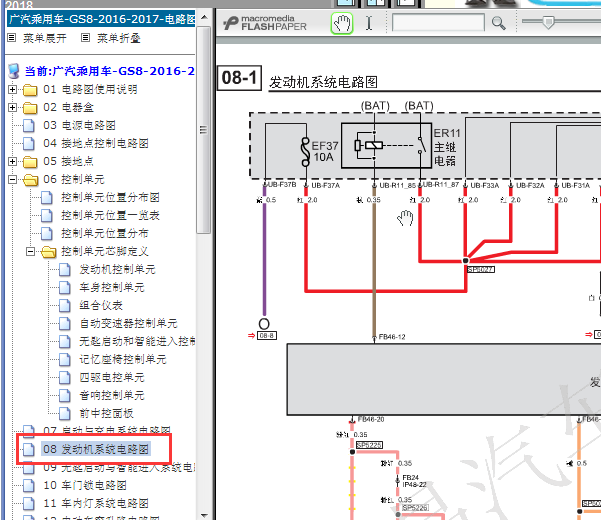Click the page icon of 组合仪表
This screenshot has width=601, height=520.
65,306
